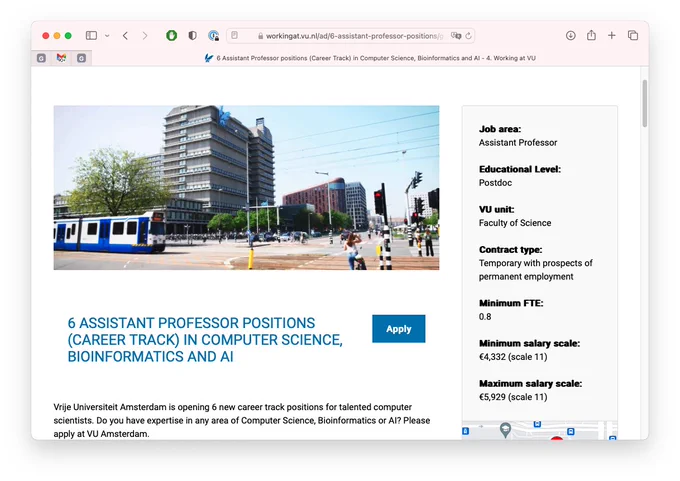Click the job title heading text
Screen dimensions: 680x481
tap(205, 340)
